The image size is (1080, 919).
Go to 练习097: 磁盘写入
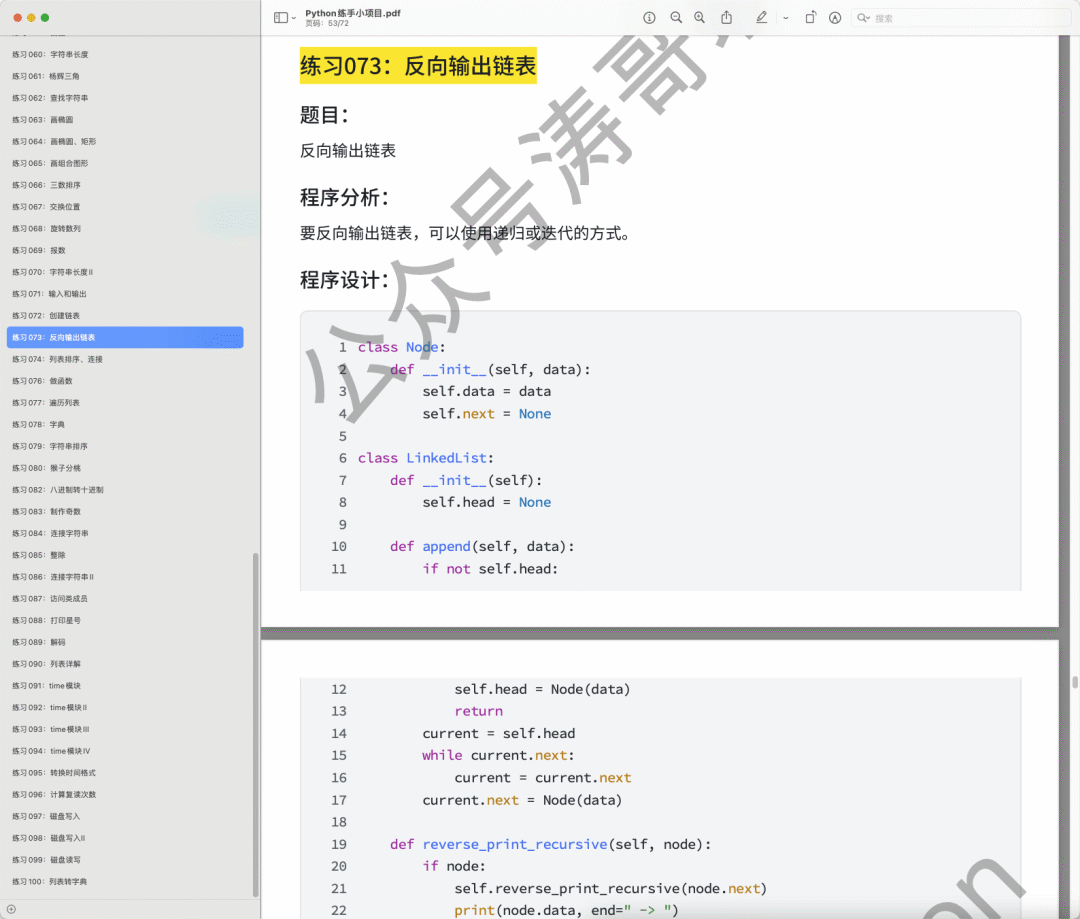[46, 816]
